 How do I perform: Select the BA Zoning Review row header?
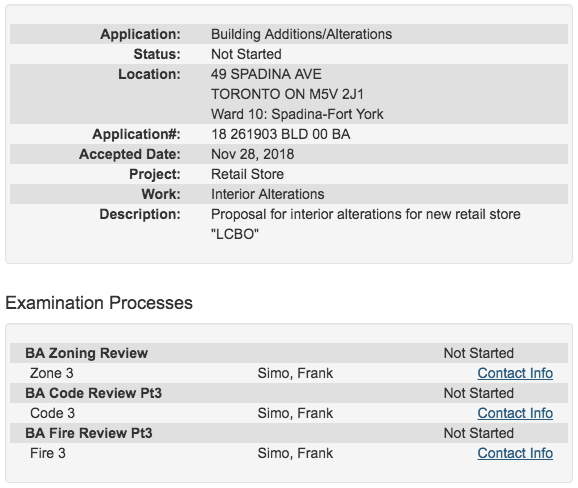(x=87, y=353)
